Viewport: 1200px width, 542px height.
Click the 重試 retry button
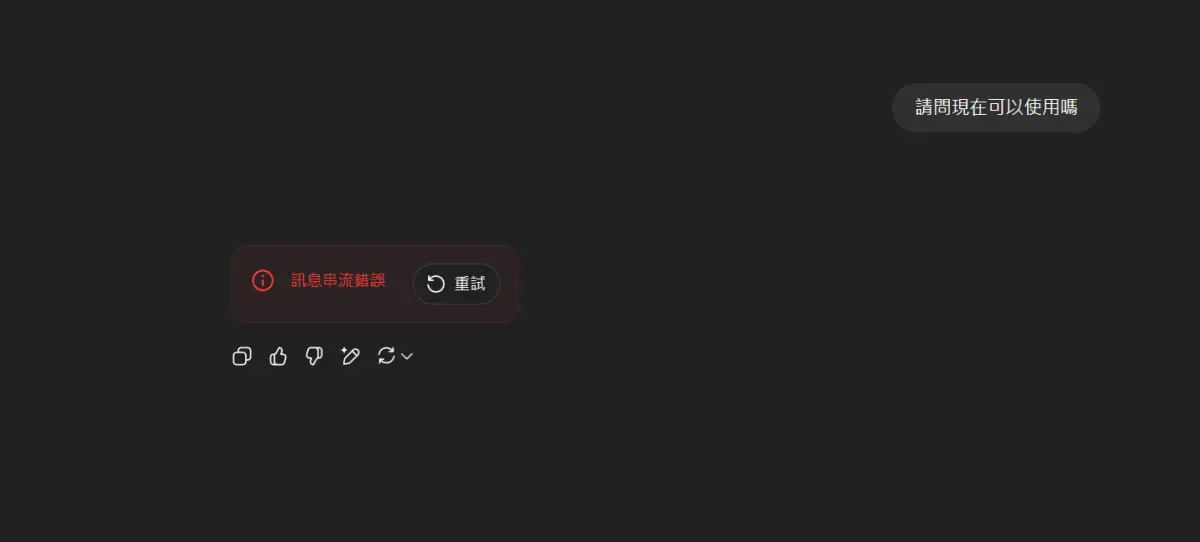coord(456,284)
